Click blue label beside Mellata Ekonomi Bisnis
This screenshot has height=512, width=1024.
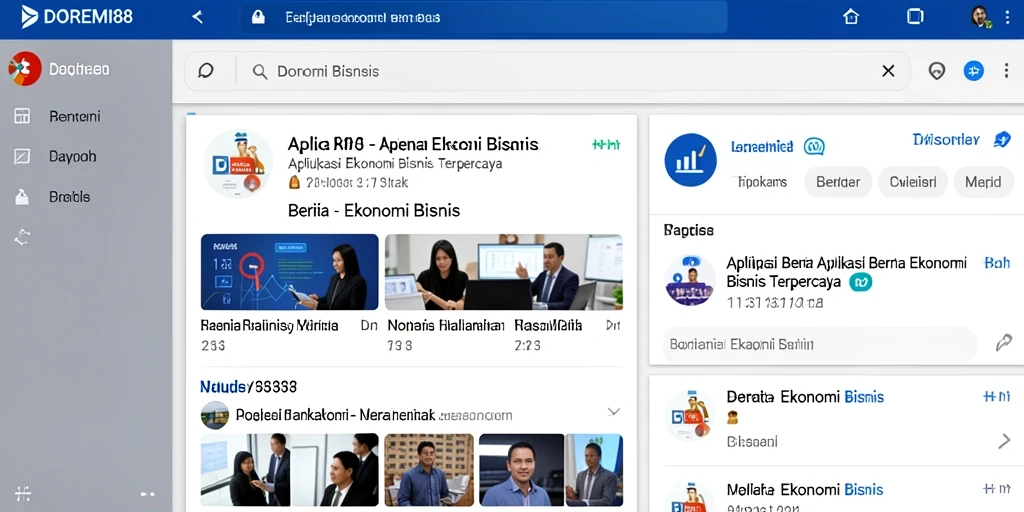(997, 488)
